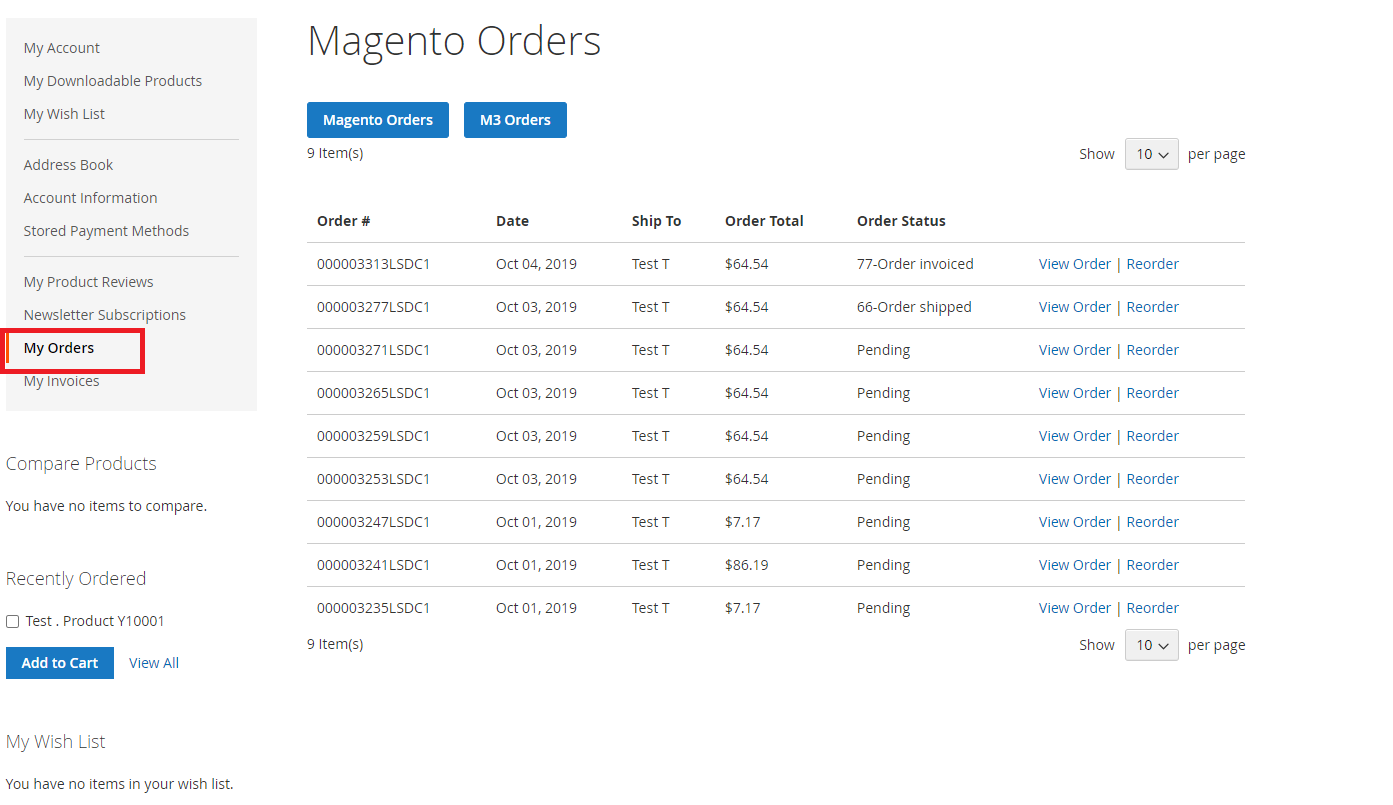Open Newsletter Subscriptions in sidebar
This screenshot has width=1393, height=805.
click(x=105, y=315)
